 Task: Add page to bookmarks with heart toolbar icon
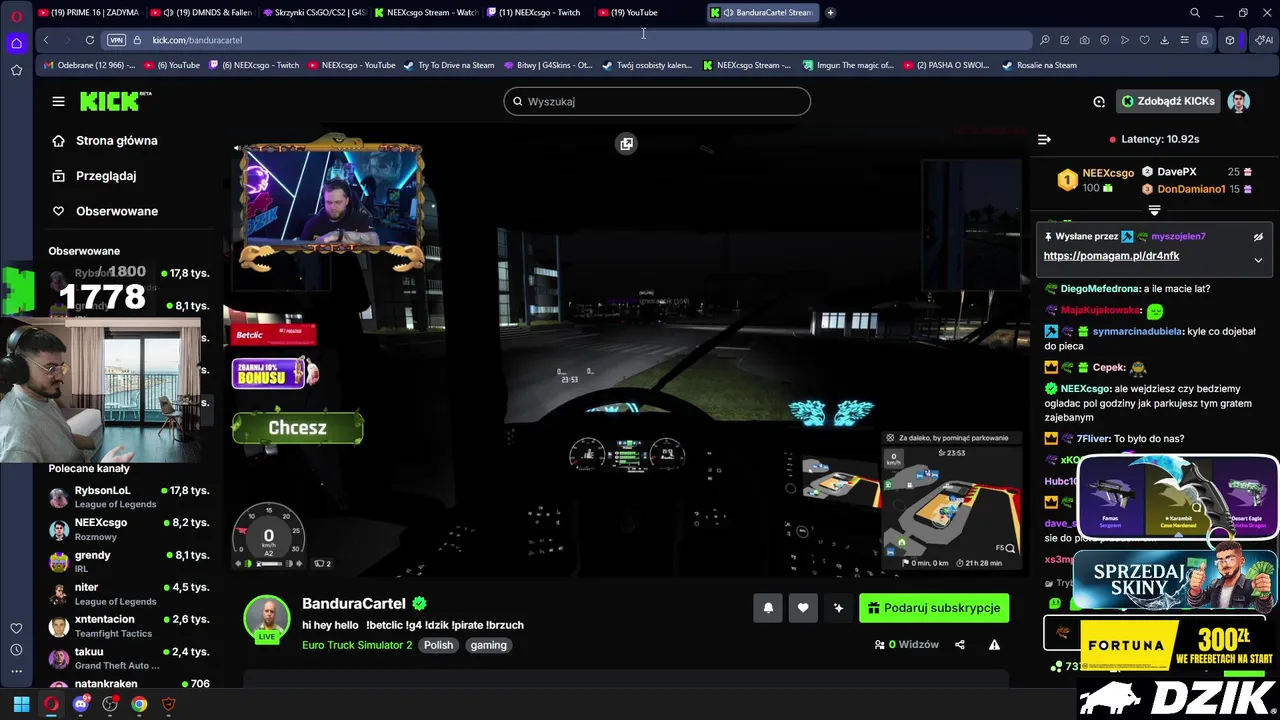[1145, 40]
